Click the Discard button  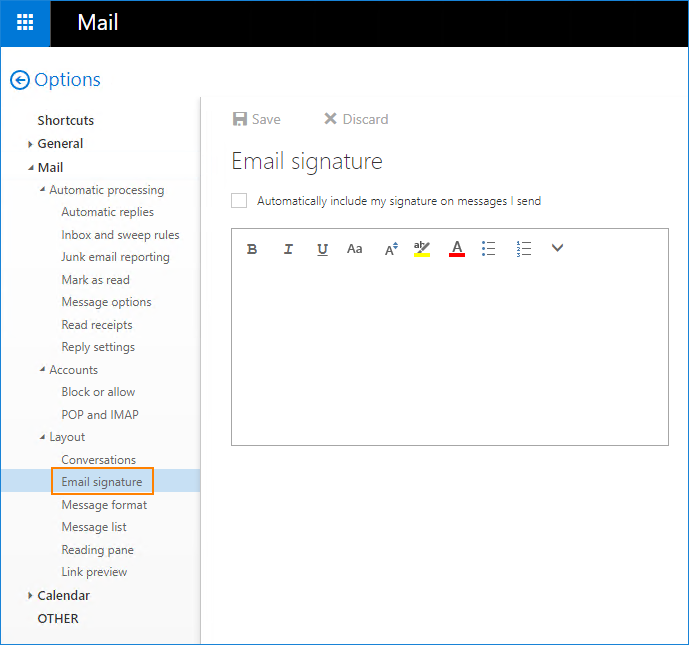coord(356,119)
